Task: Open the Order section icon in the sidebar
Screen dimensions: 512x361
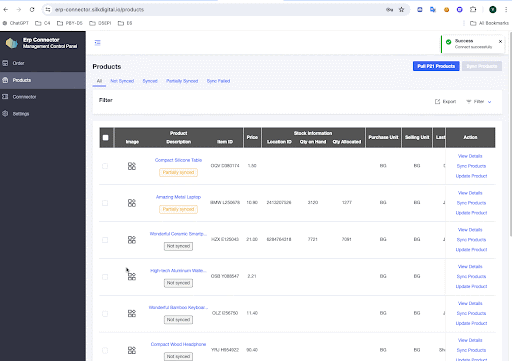Action: tap(5, 63)
